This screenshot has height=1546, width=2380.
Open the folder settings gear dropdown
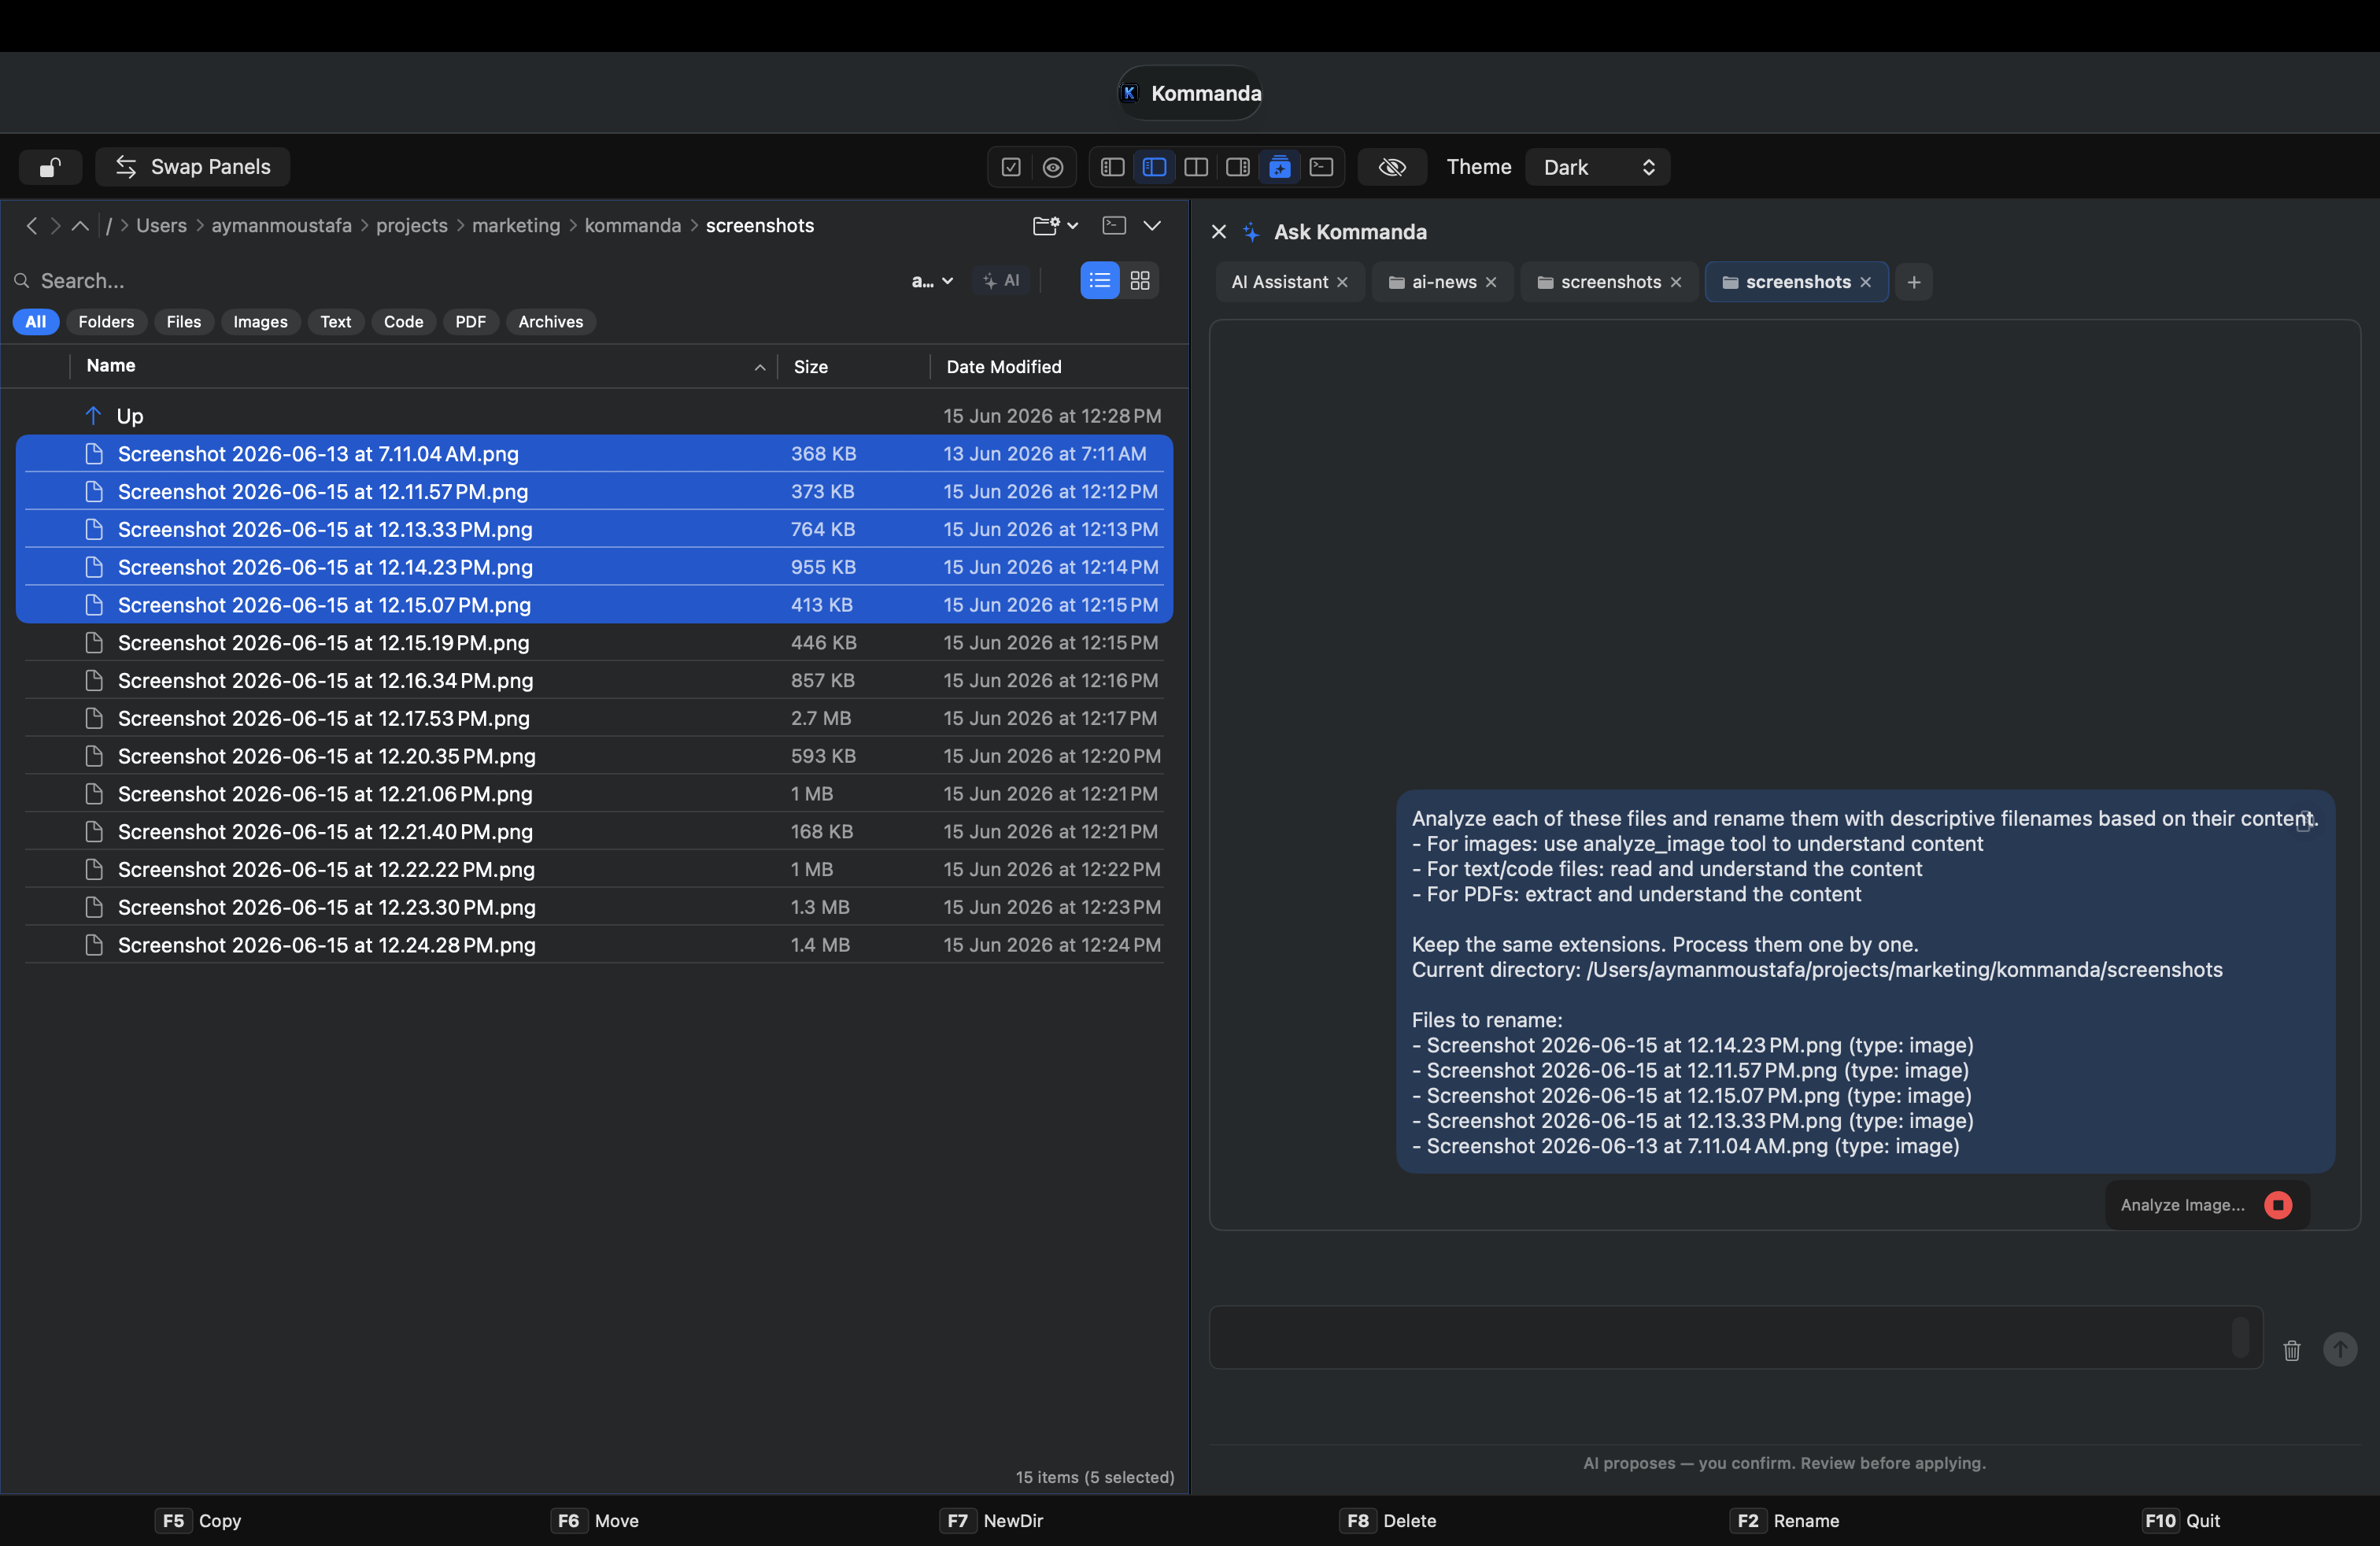click(1055, 226)
